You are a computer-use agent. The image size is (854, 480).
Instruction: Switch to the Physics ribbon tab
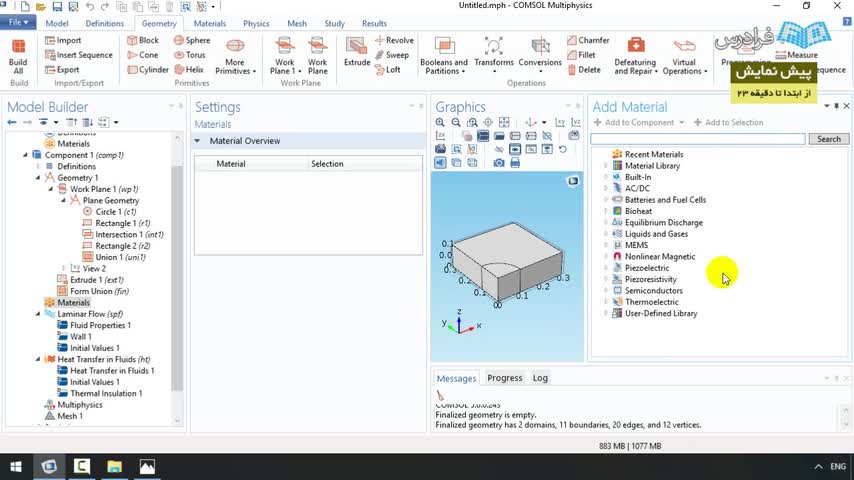point(256,23)
